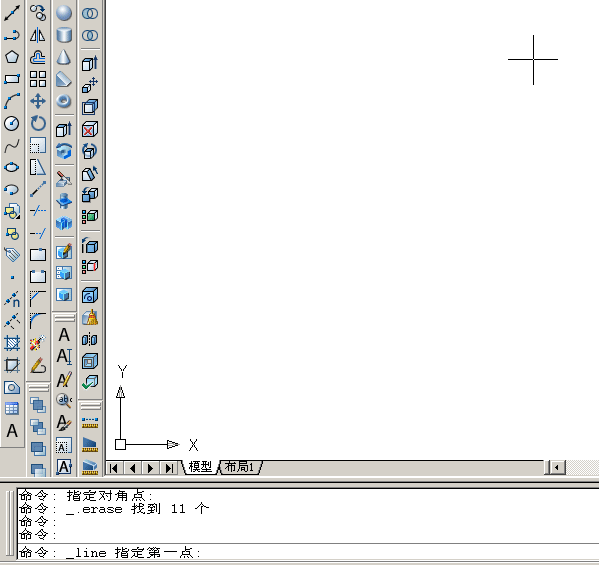Jump to the first layout tab
Screen dimensions: 599x565
[x=113, y=468]
